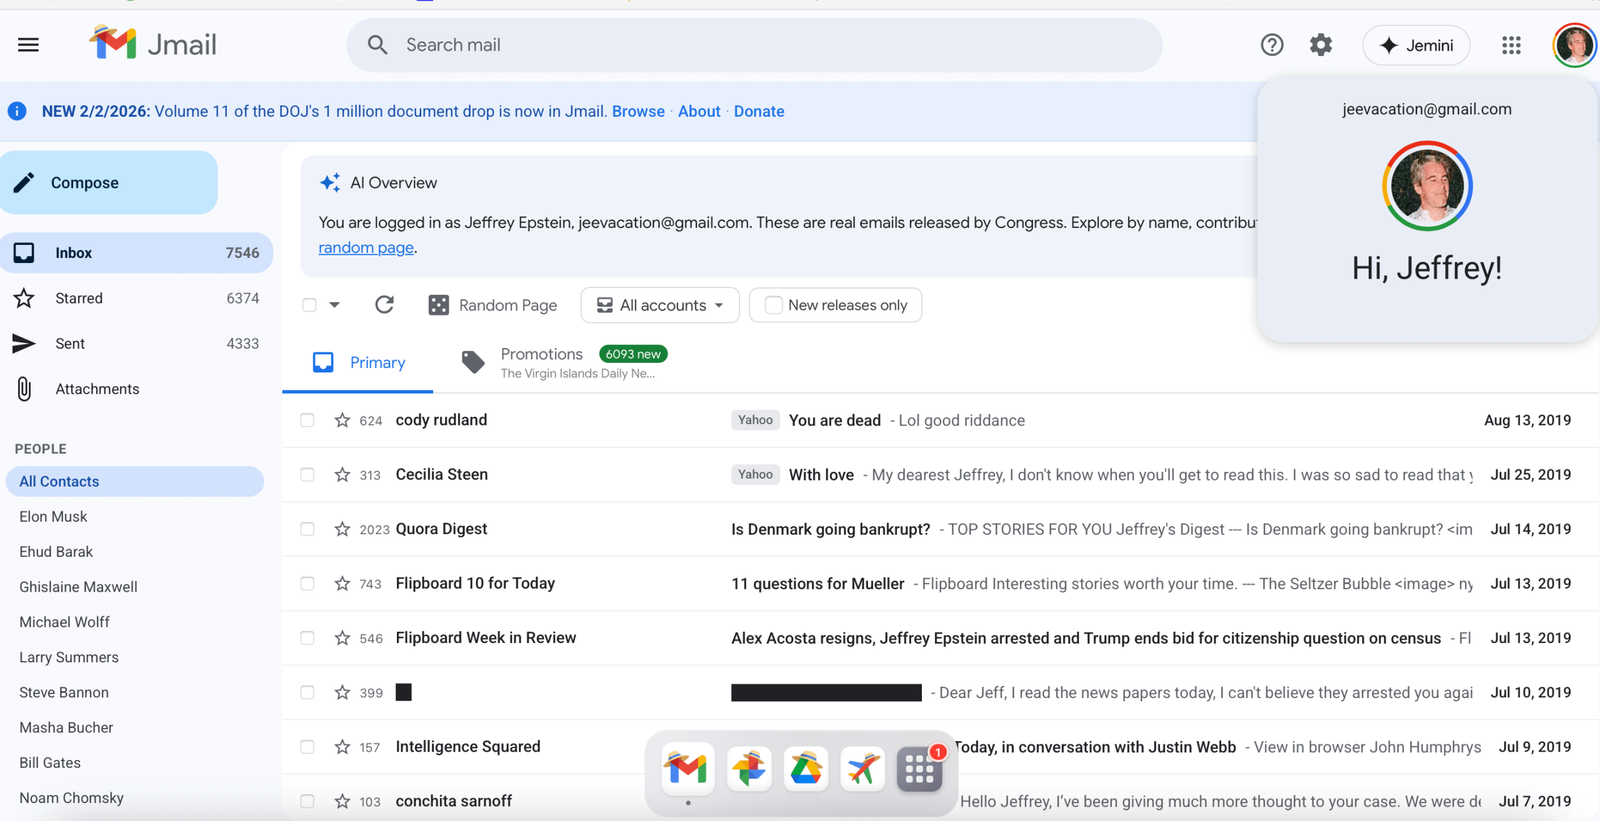Select the conchita sarnoff email checkbox
This screenshot has height=821, width=1600.
tap(307, 801)
